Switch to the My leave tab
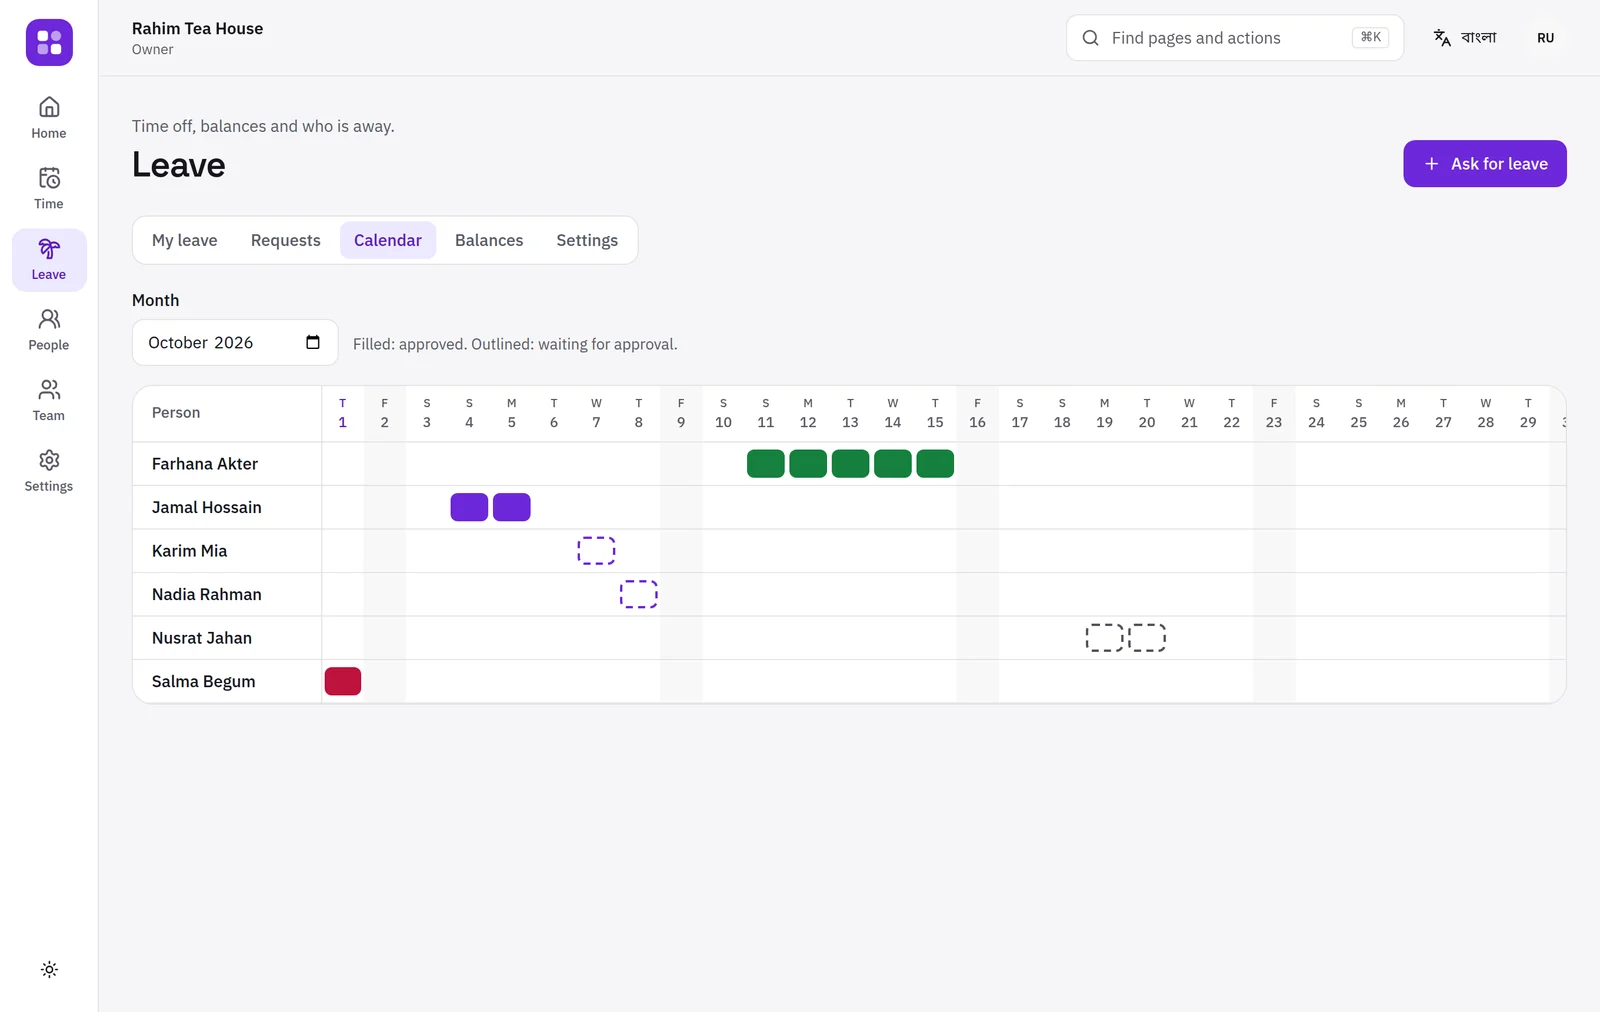Viewport: 1600px width, 1012px height. (185, 240)
